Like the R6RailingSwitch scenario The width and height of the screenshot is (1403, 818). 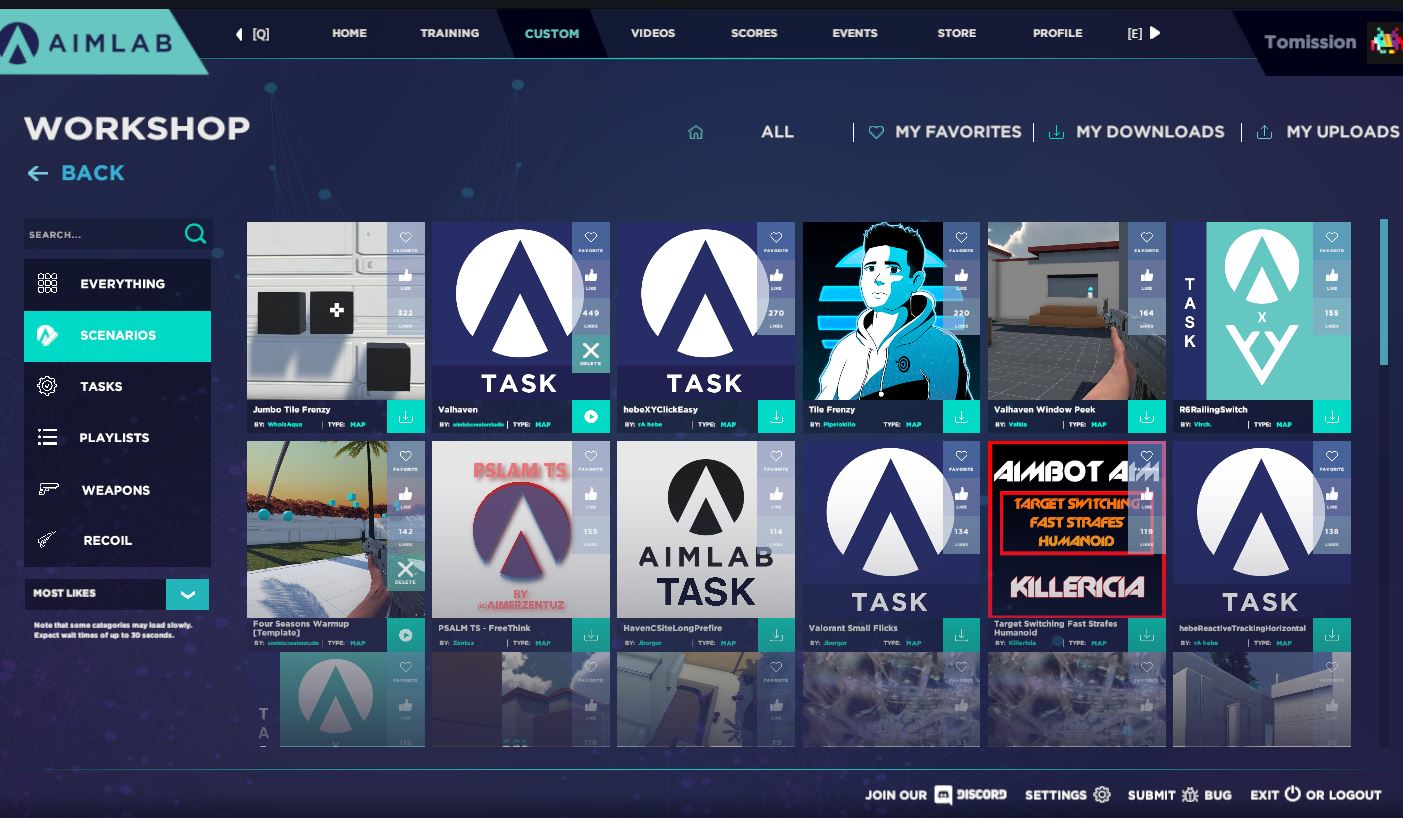[1332, 278]
